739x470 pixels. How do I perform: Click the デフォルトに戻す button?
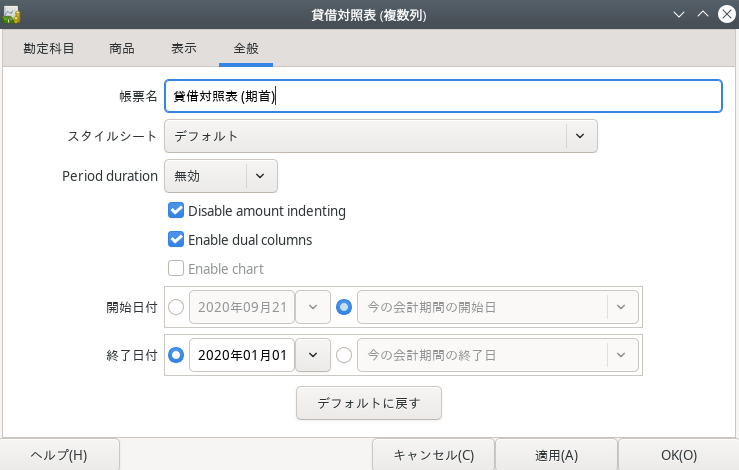369,403
